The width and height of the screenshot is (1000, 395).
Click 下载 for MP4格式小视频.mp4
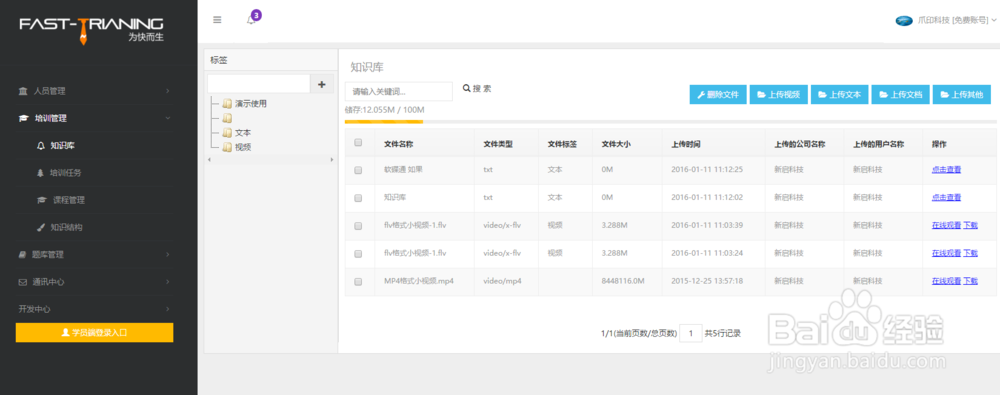(971, 281)
